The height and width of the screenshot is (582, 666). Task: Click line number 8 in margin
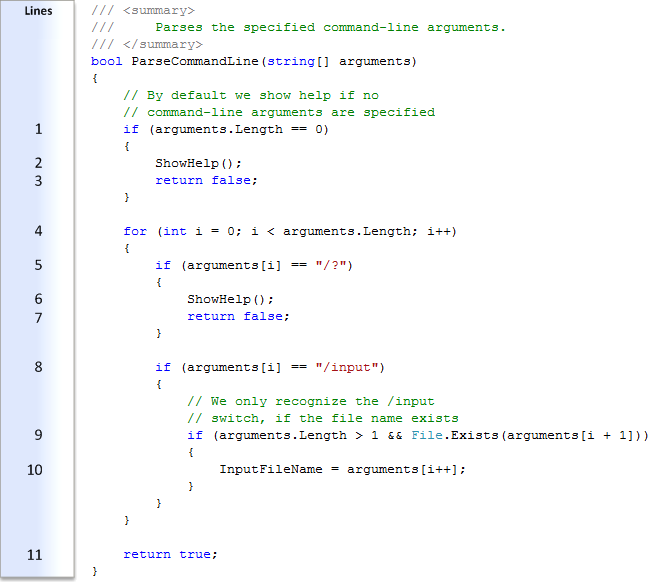pos(38,367)
